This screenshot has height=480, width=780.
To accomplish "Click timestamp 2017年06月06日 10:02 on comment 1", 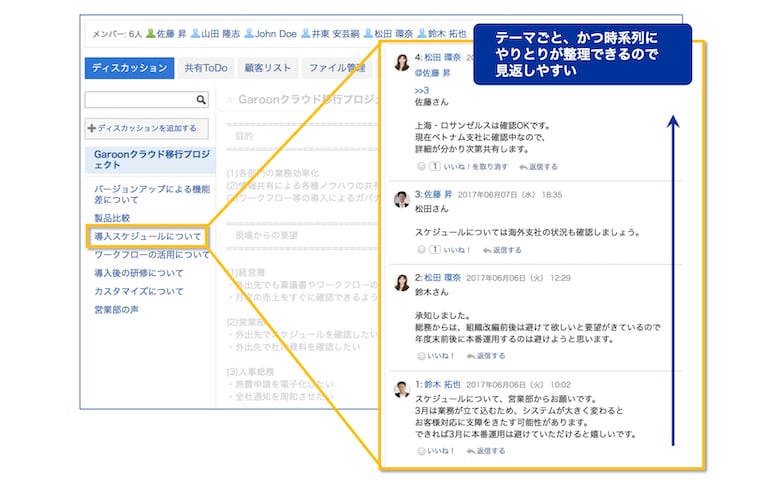I will (x=518, y=385).
